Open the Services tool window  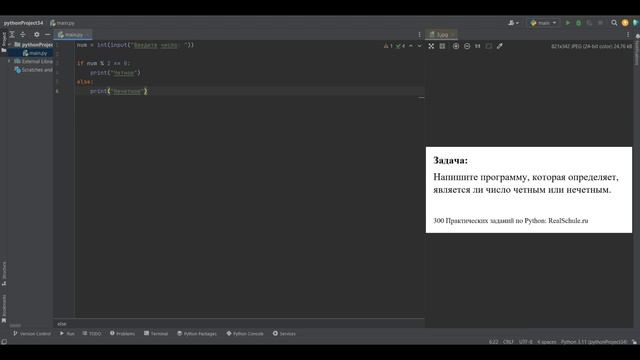pyautogui.click(x=284, y=333)
